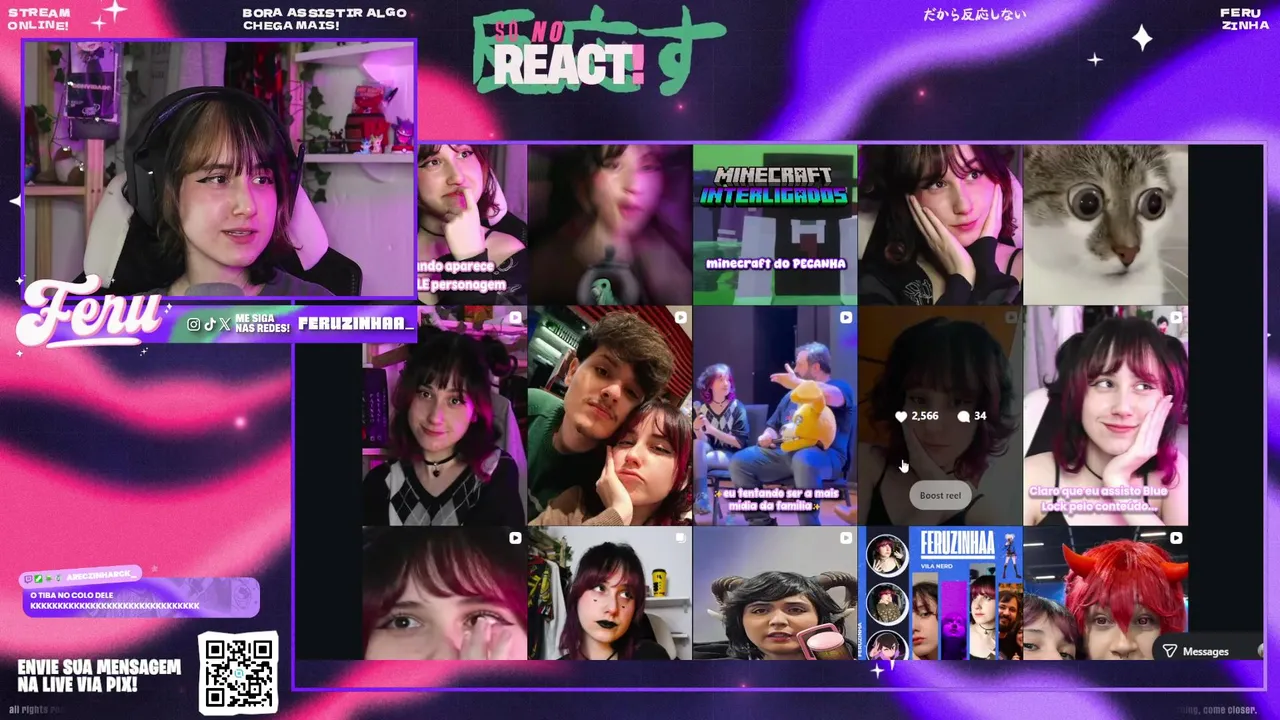Open Messages panel via paper-plane icon
Image resolution: width=1280 pixels, height=720 pixels.
pos(1170,651)
